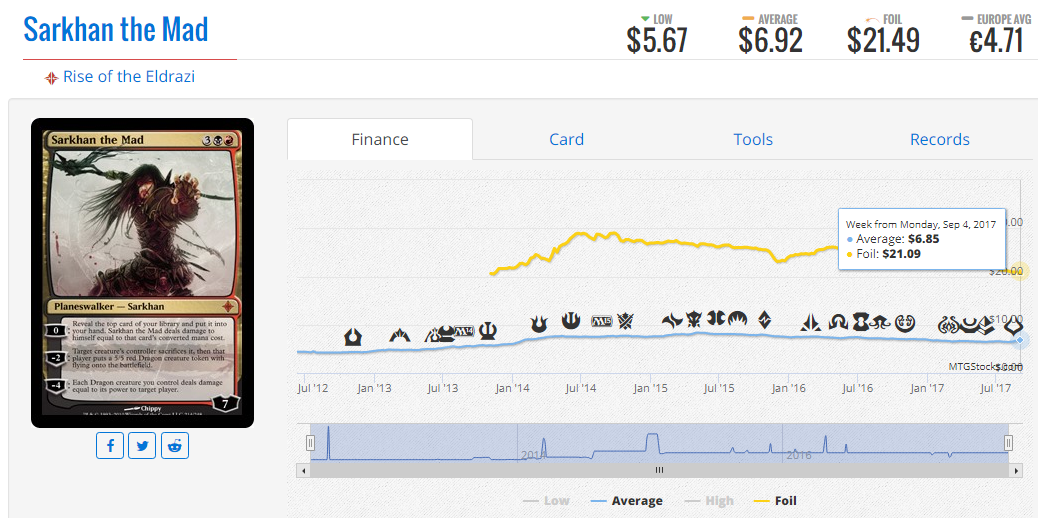The width and height of the screenshot is (1038, 518).
Task: Click the AVERAGE price $6.92 value
Action: click(x=771, y=41)
